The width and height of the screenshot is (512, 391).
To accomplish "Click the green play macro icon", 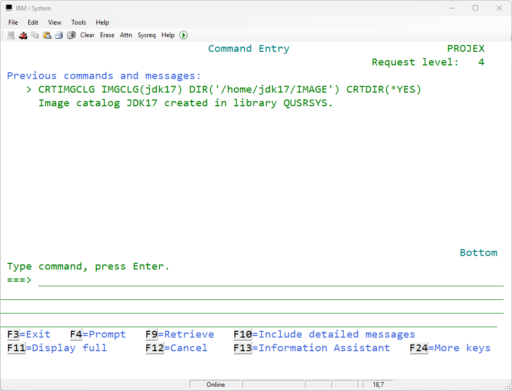I will 183,35.
